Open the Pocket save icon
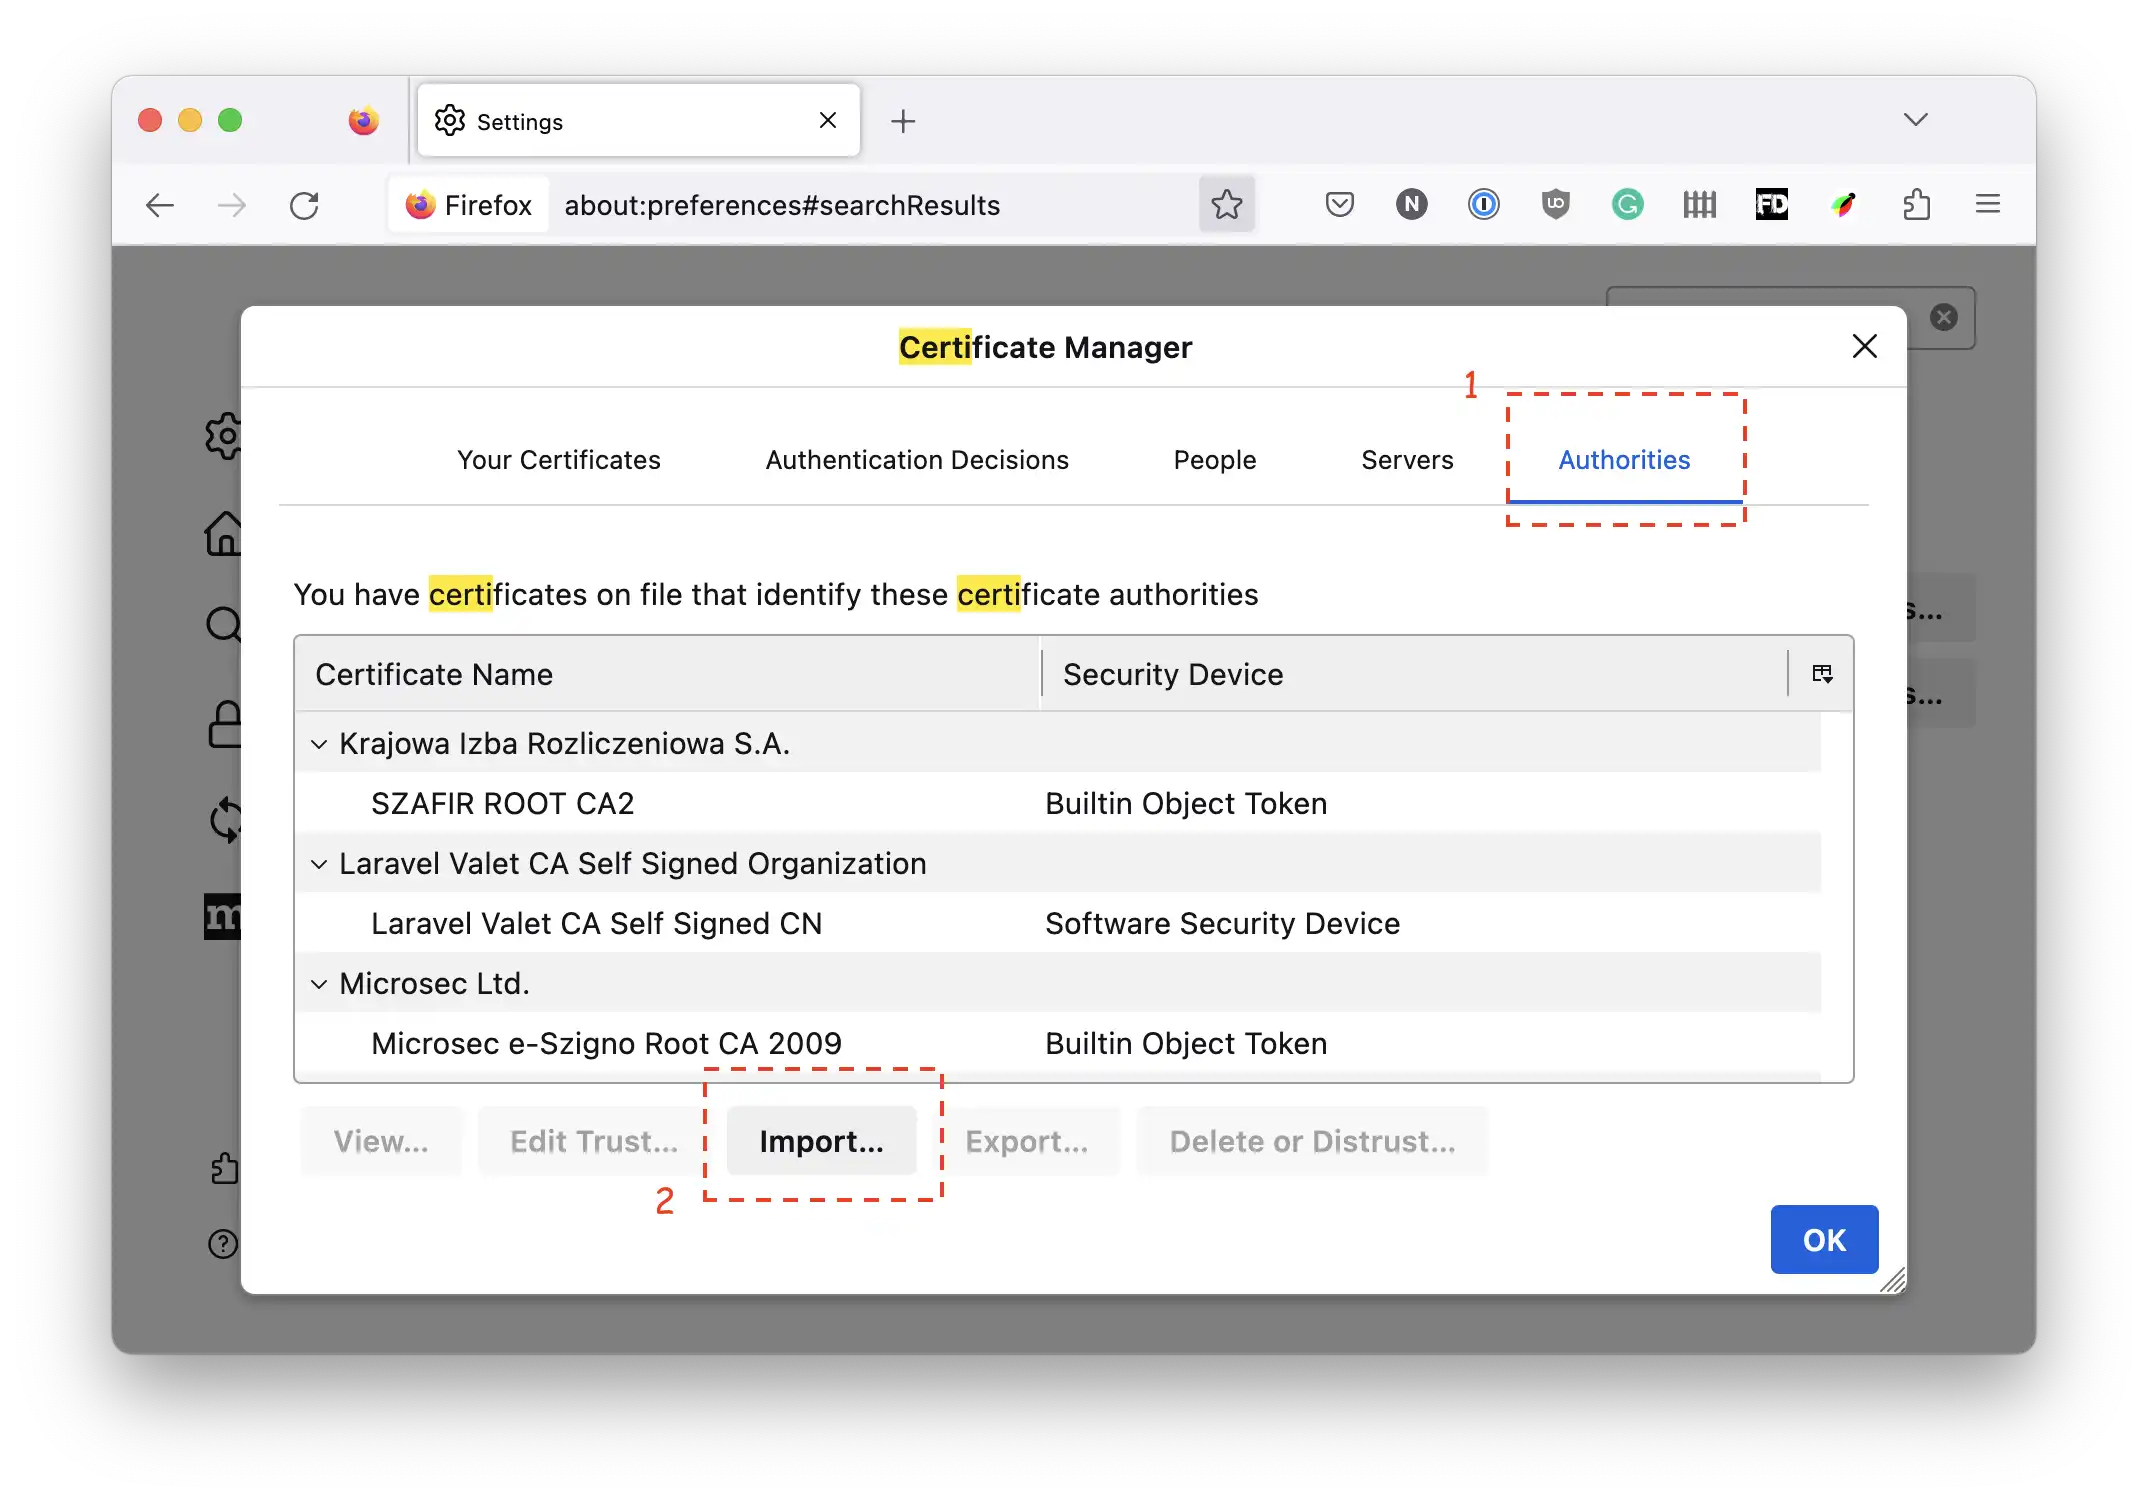Image resolution: width=2148 pixels, height=1502 pixels. 1340,205
